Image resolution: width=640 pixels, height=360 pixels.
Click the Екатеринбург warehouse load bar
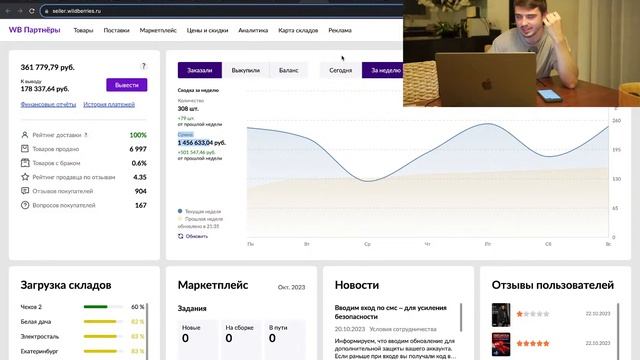[x=103, y=351]
